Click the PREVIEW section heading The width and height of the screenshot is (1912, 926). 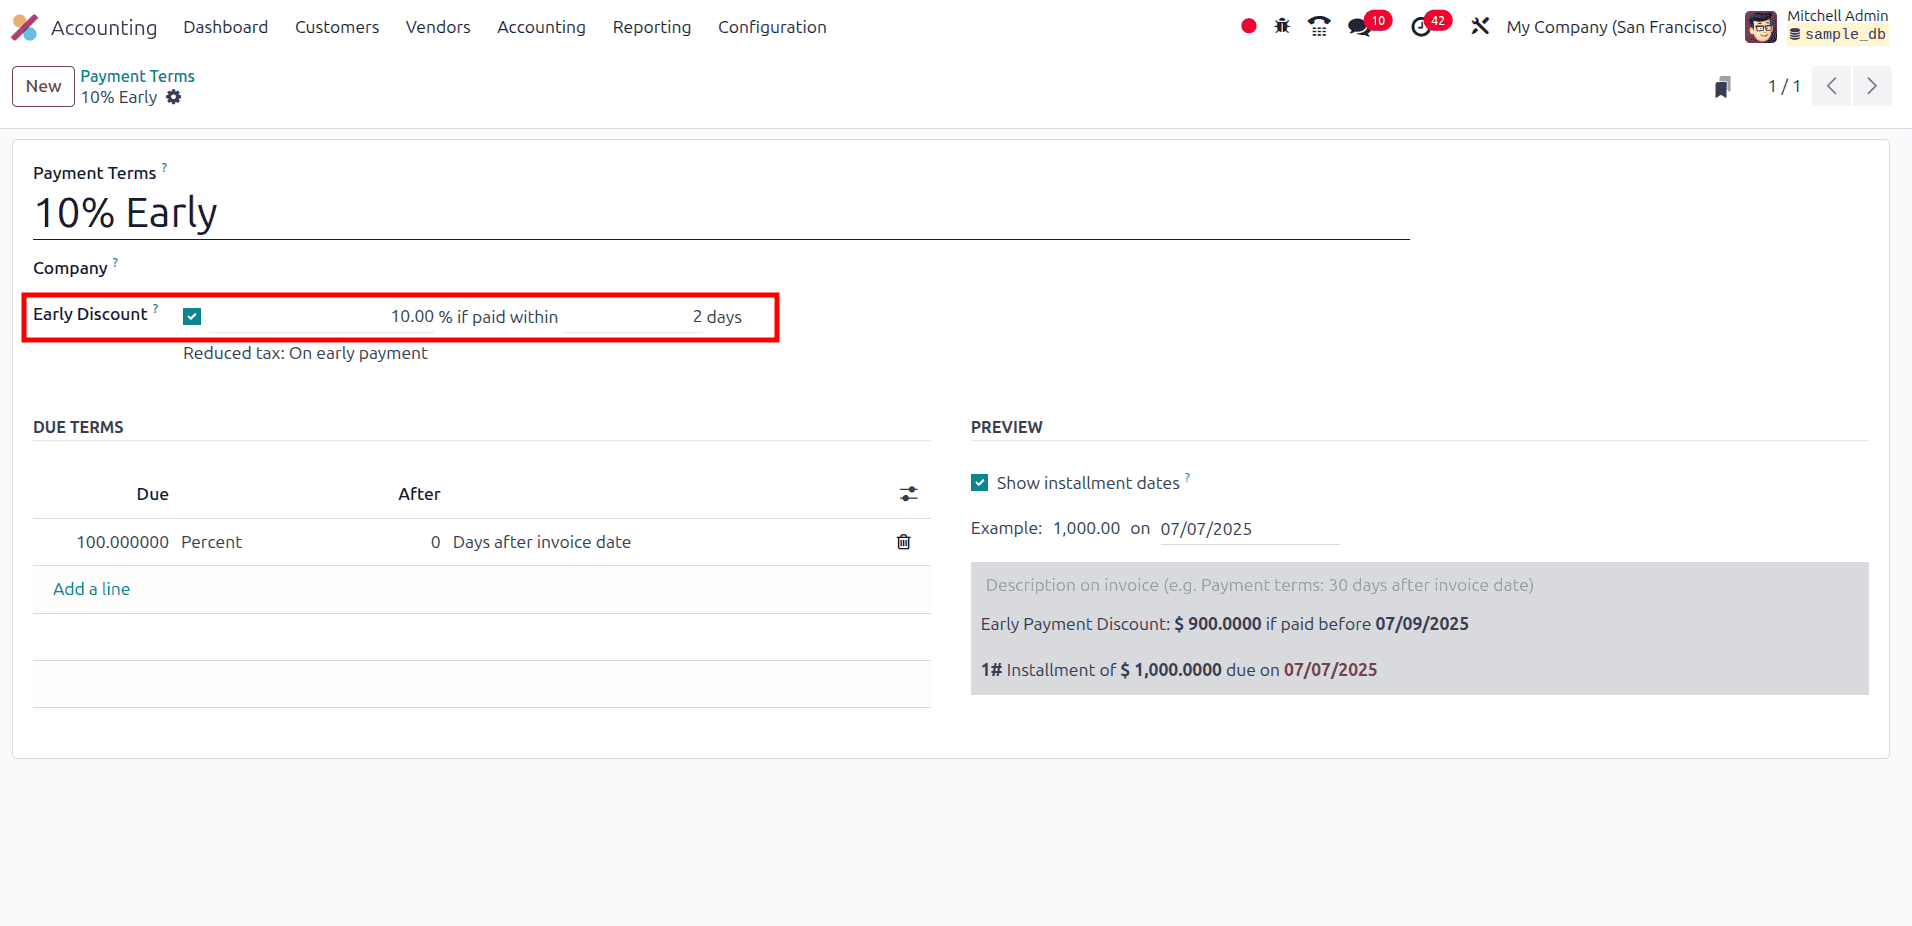[x=1006, y=427]
